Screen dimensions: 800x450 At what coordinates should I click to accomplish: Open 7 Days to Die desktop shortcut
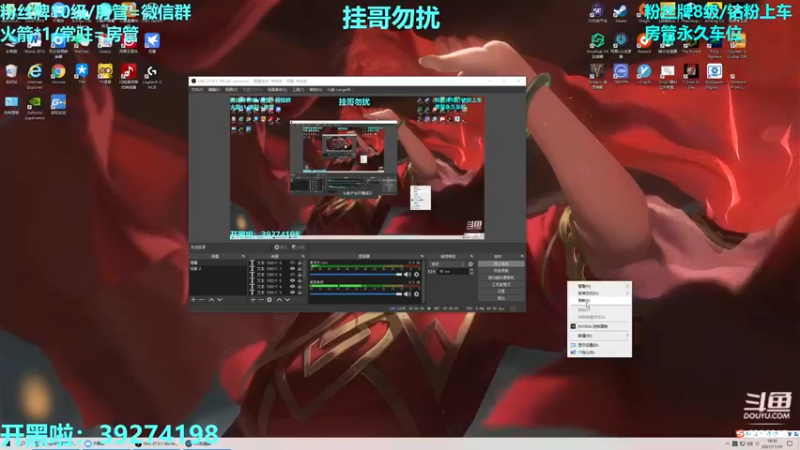[x=691, y=77]
